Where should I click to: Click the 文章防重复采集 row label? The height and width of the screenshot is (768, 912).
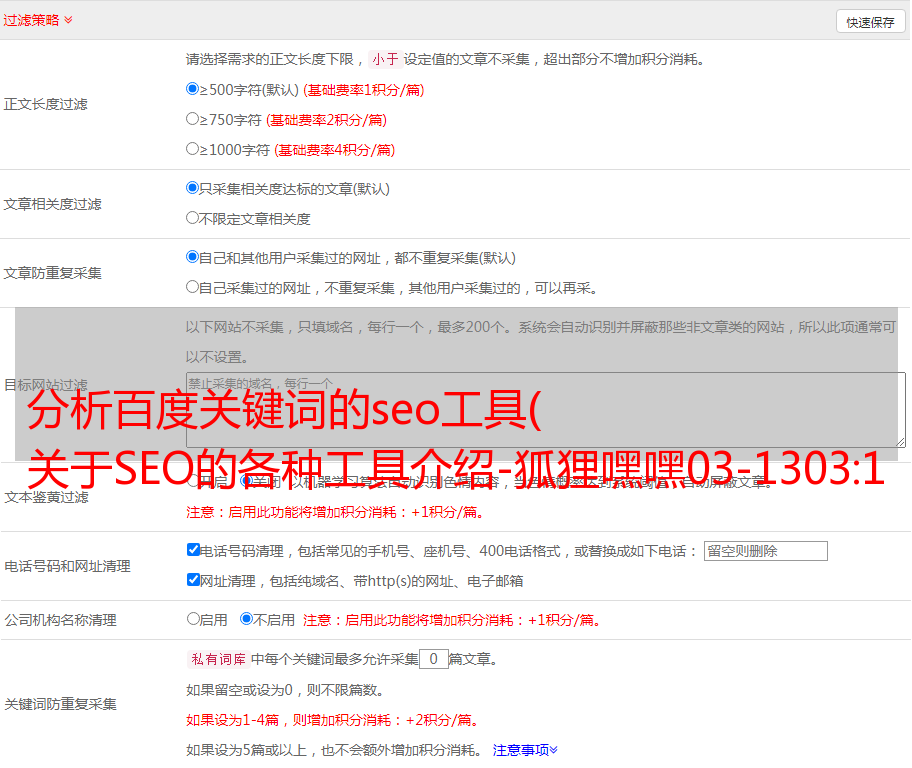[x=52, y=273]
